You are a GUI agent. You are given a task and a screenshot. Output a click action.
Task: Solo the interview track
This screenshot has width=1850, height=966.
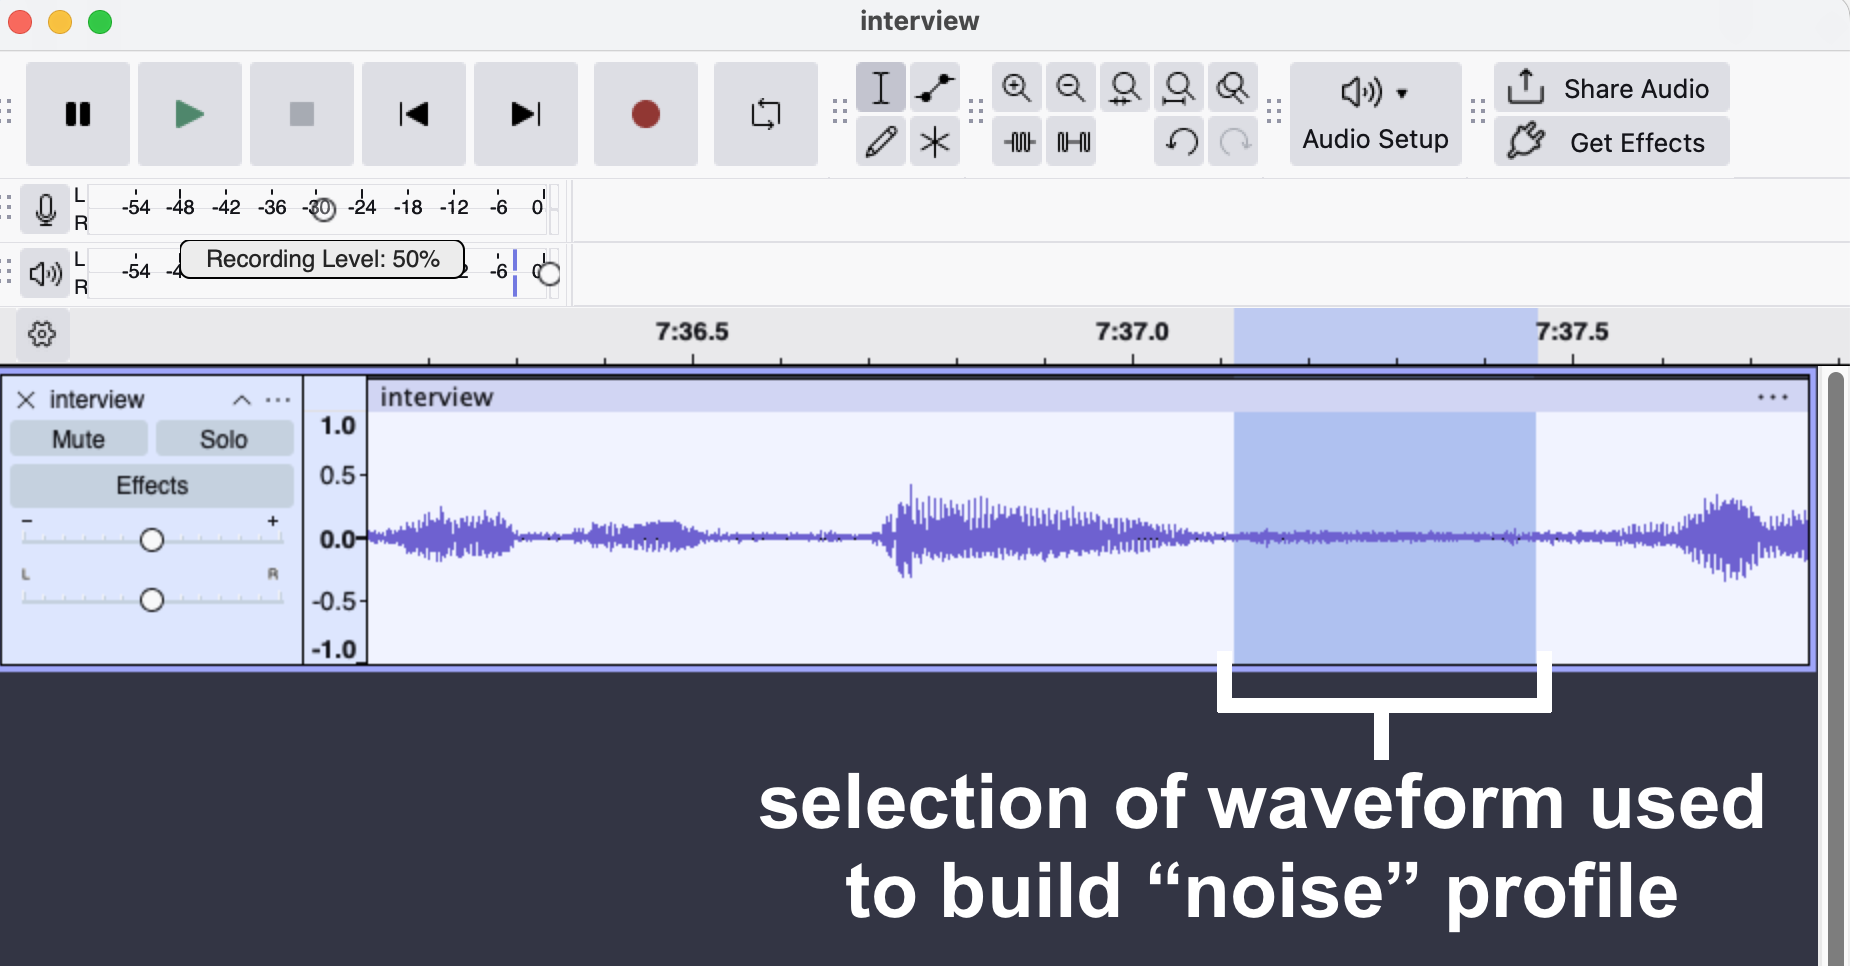tap(224, 439)
